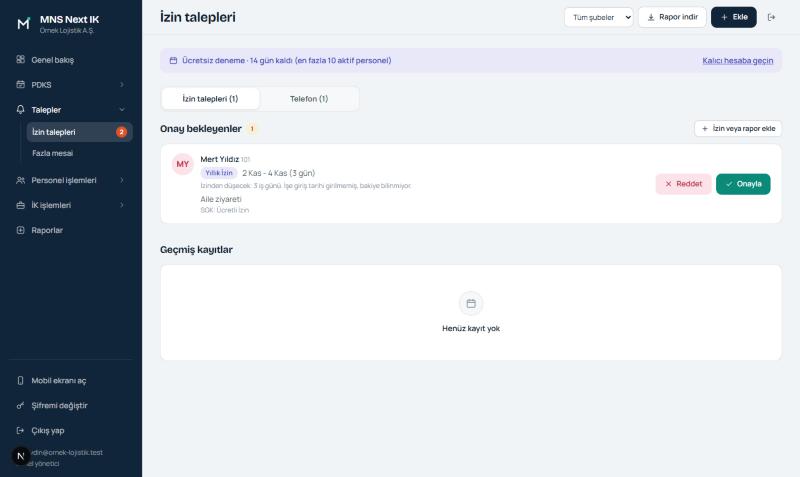800x477 pixels.
Task: Switch to Telefon (1) tab
Action: pyautogui.click(x=309, y=98)
